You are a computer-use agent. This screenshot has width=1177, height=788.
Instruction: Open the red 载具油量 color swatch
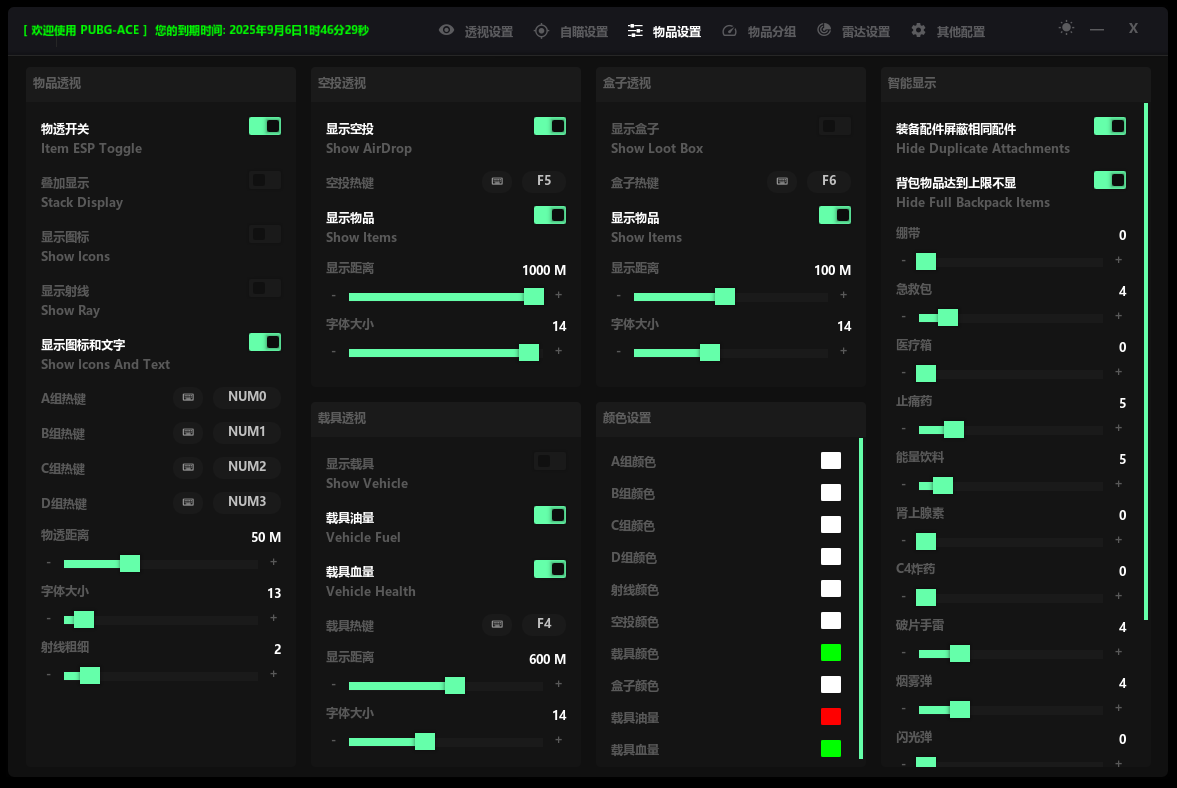[x=831, y=717]
